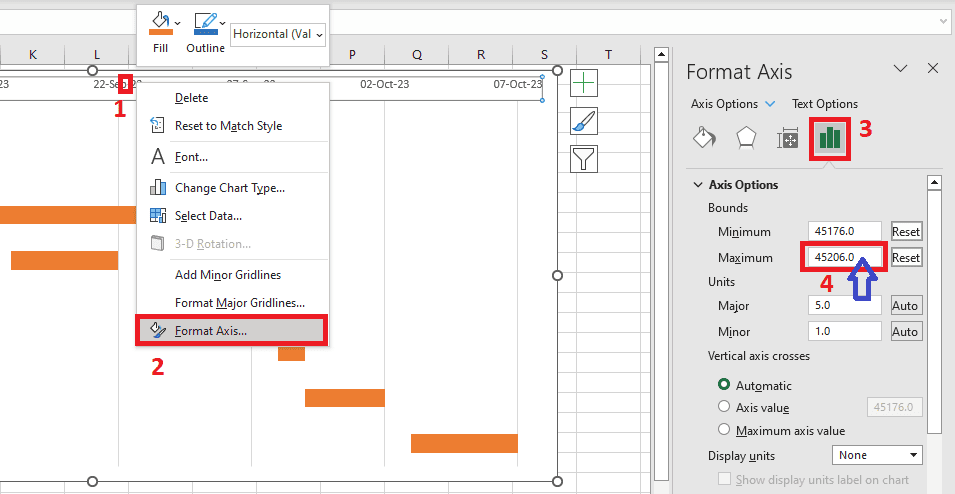Select Fill & Line icon in Format Axis
Image resolution: width=955 pixels, height=494 pixels.
tap(704, 138)
